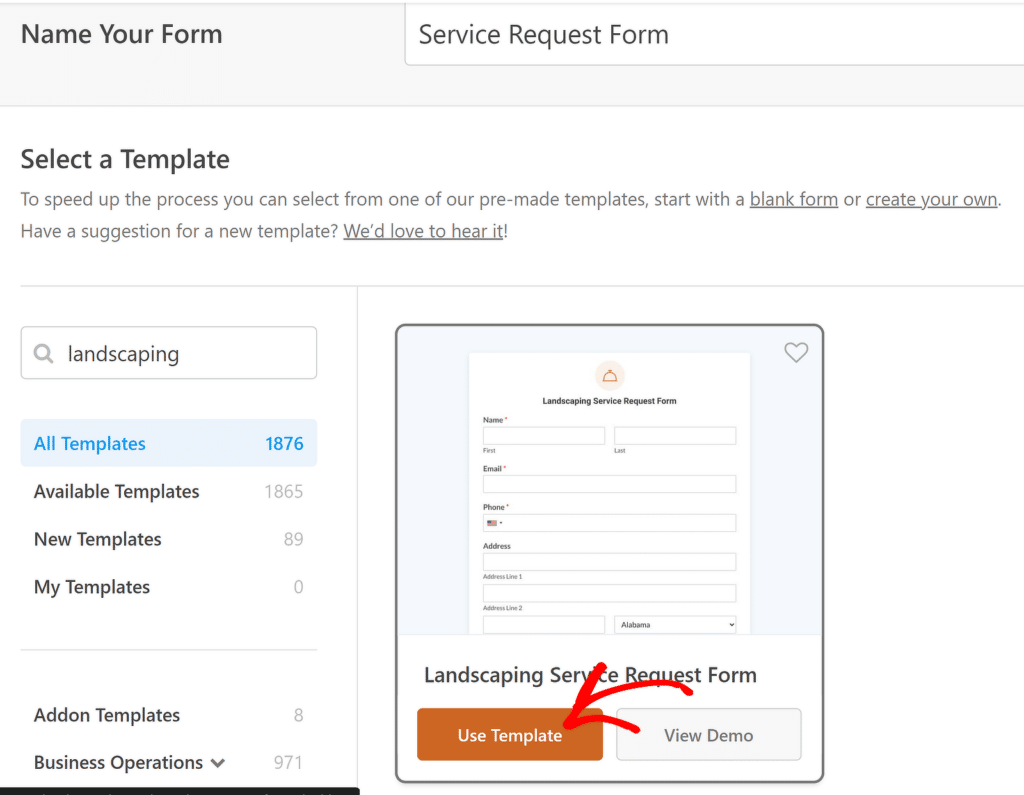The height and width of the screenshot is (795, 1024).
Task: Click the Select a Template heading
Action: [125, 159]
